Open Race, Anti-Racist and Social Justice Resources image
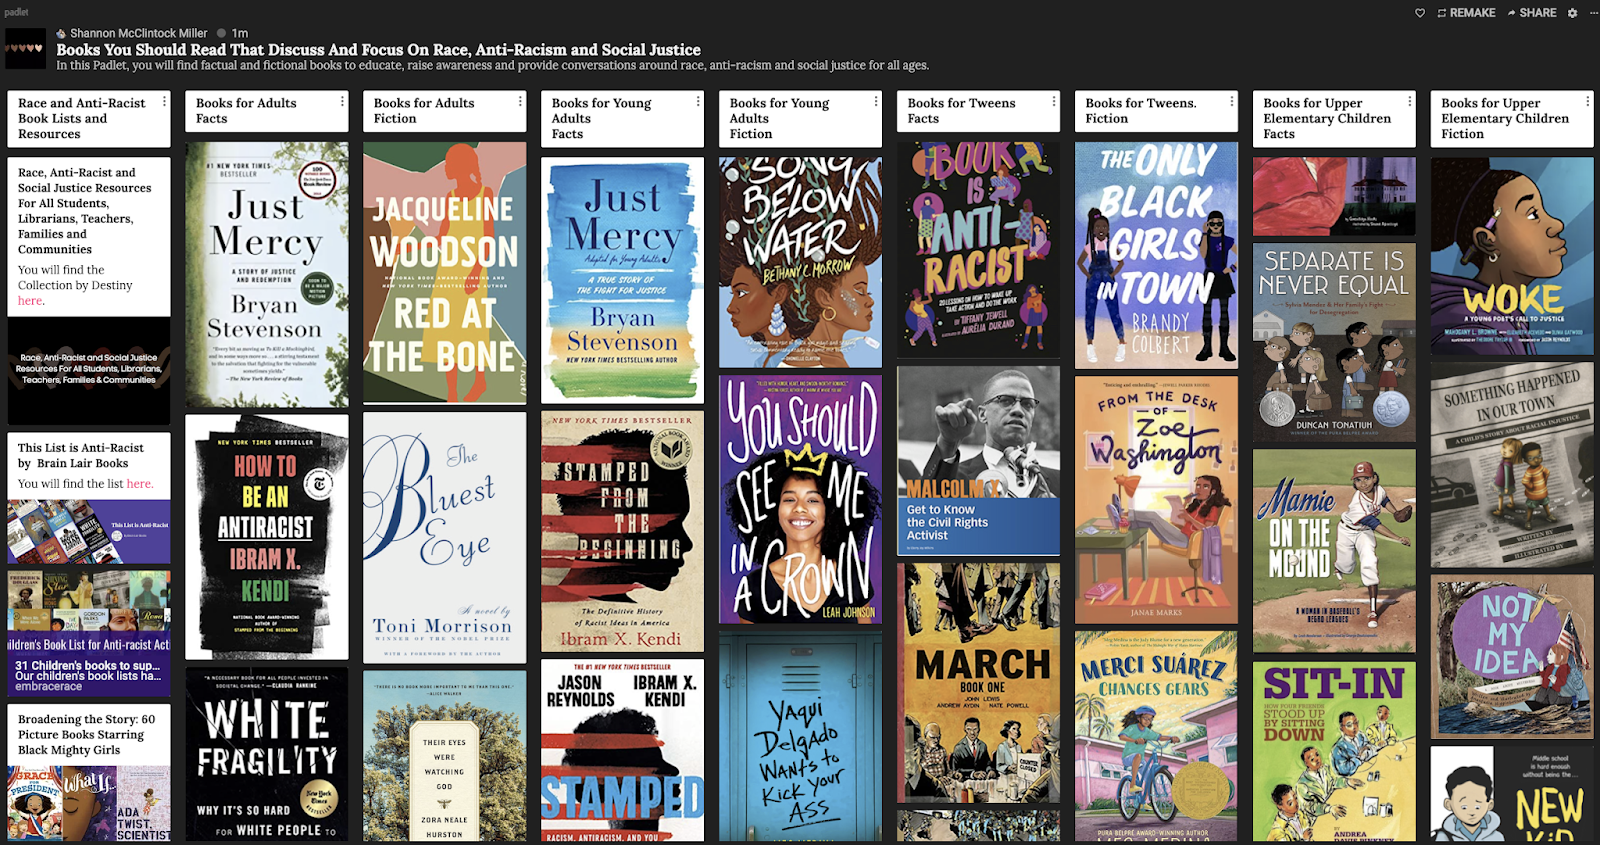The image size is (1600, 845). (x=89, y=371)
